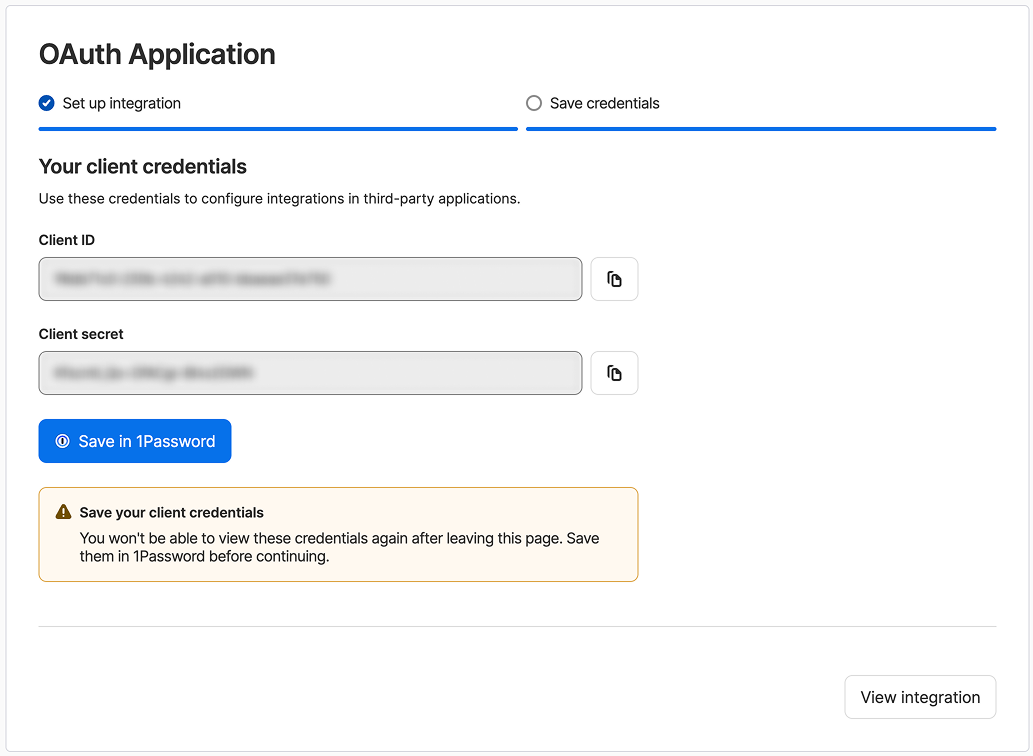Select the Save credentials radio circle

[533, 103]
